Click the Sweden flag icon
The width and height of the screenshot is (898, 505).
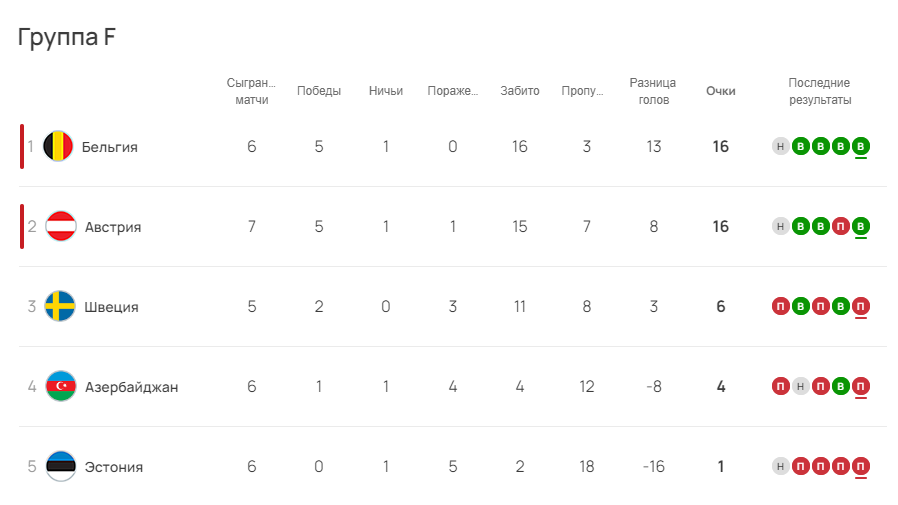[x=60, y=306]
